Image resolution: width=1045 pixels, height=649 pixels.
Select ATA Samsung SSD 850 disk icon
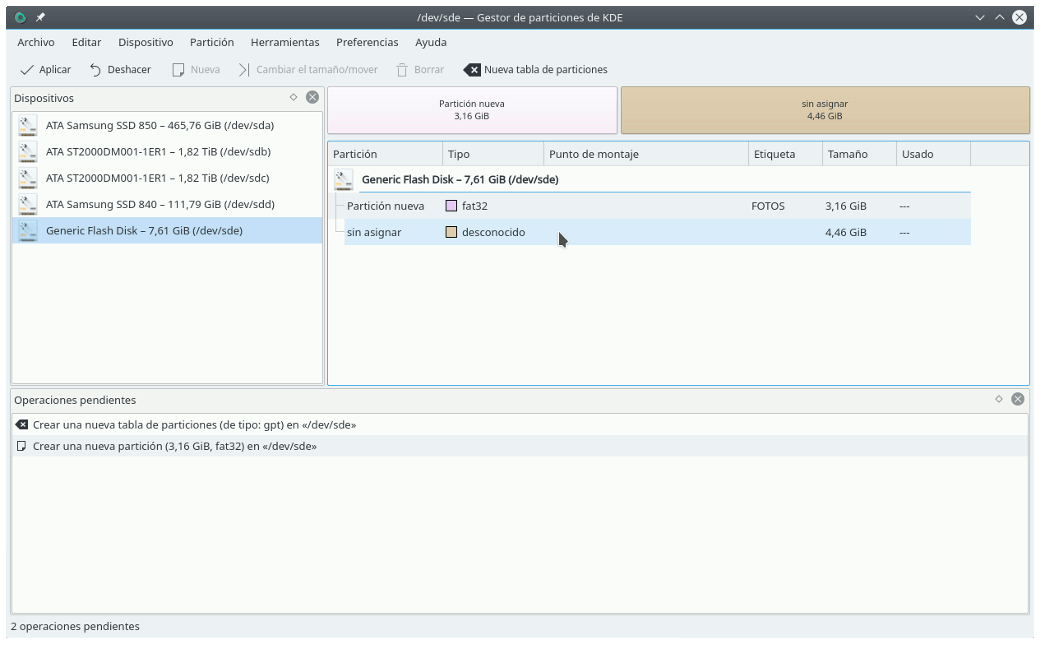coord(28,126)
